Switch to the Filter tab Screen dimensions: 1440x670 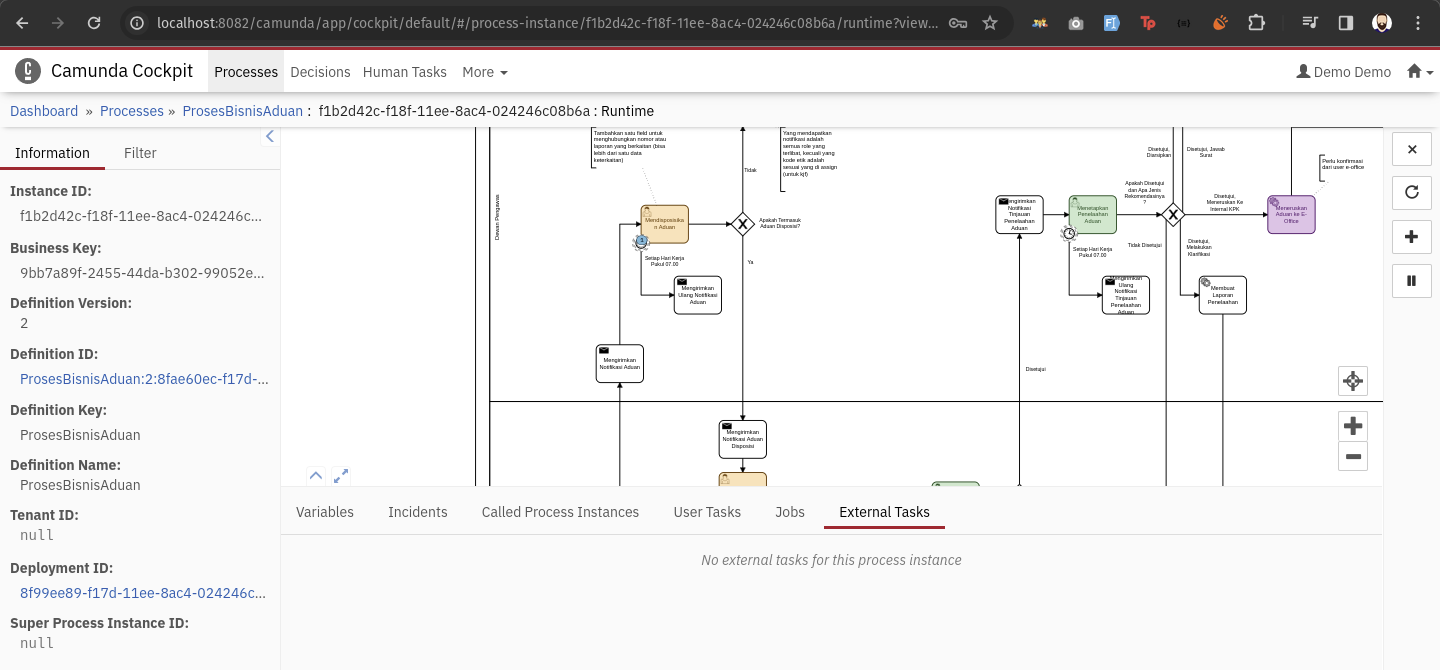click(140, 153)
